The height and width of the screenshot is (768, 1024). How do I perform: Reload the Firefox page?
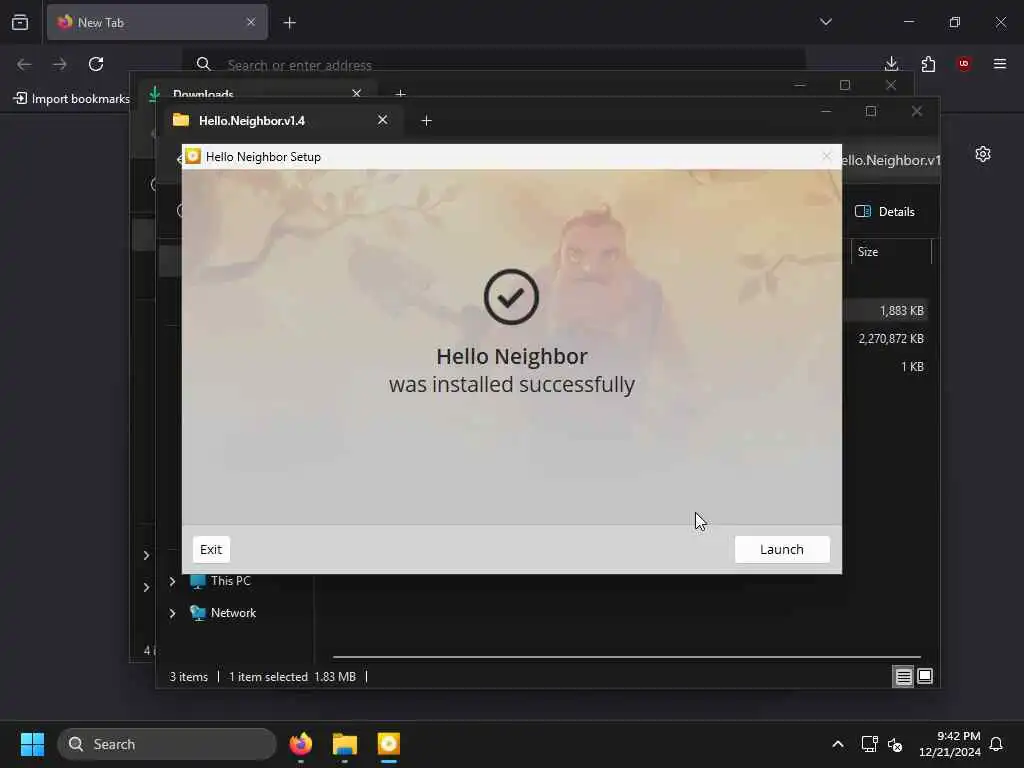(96, 64)
